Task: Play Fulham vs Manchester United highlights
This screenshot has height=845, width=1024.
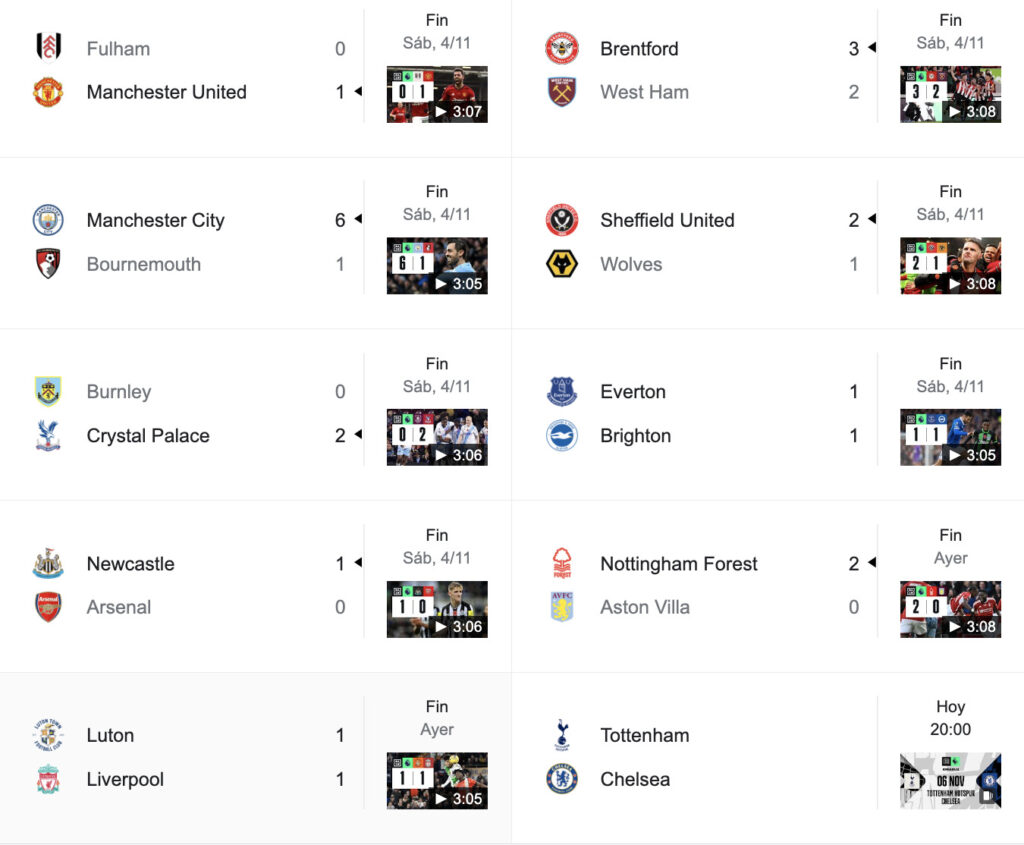Action: click(437, 94)
